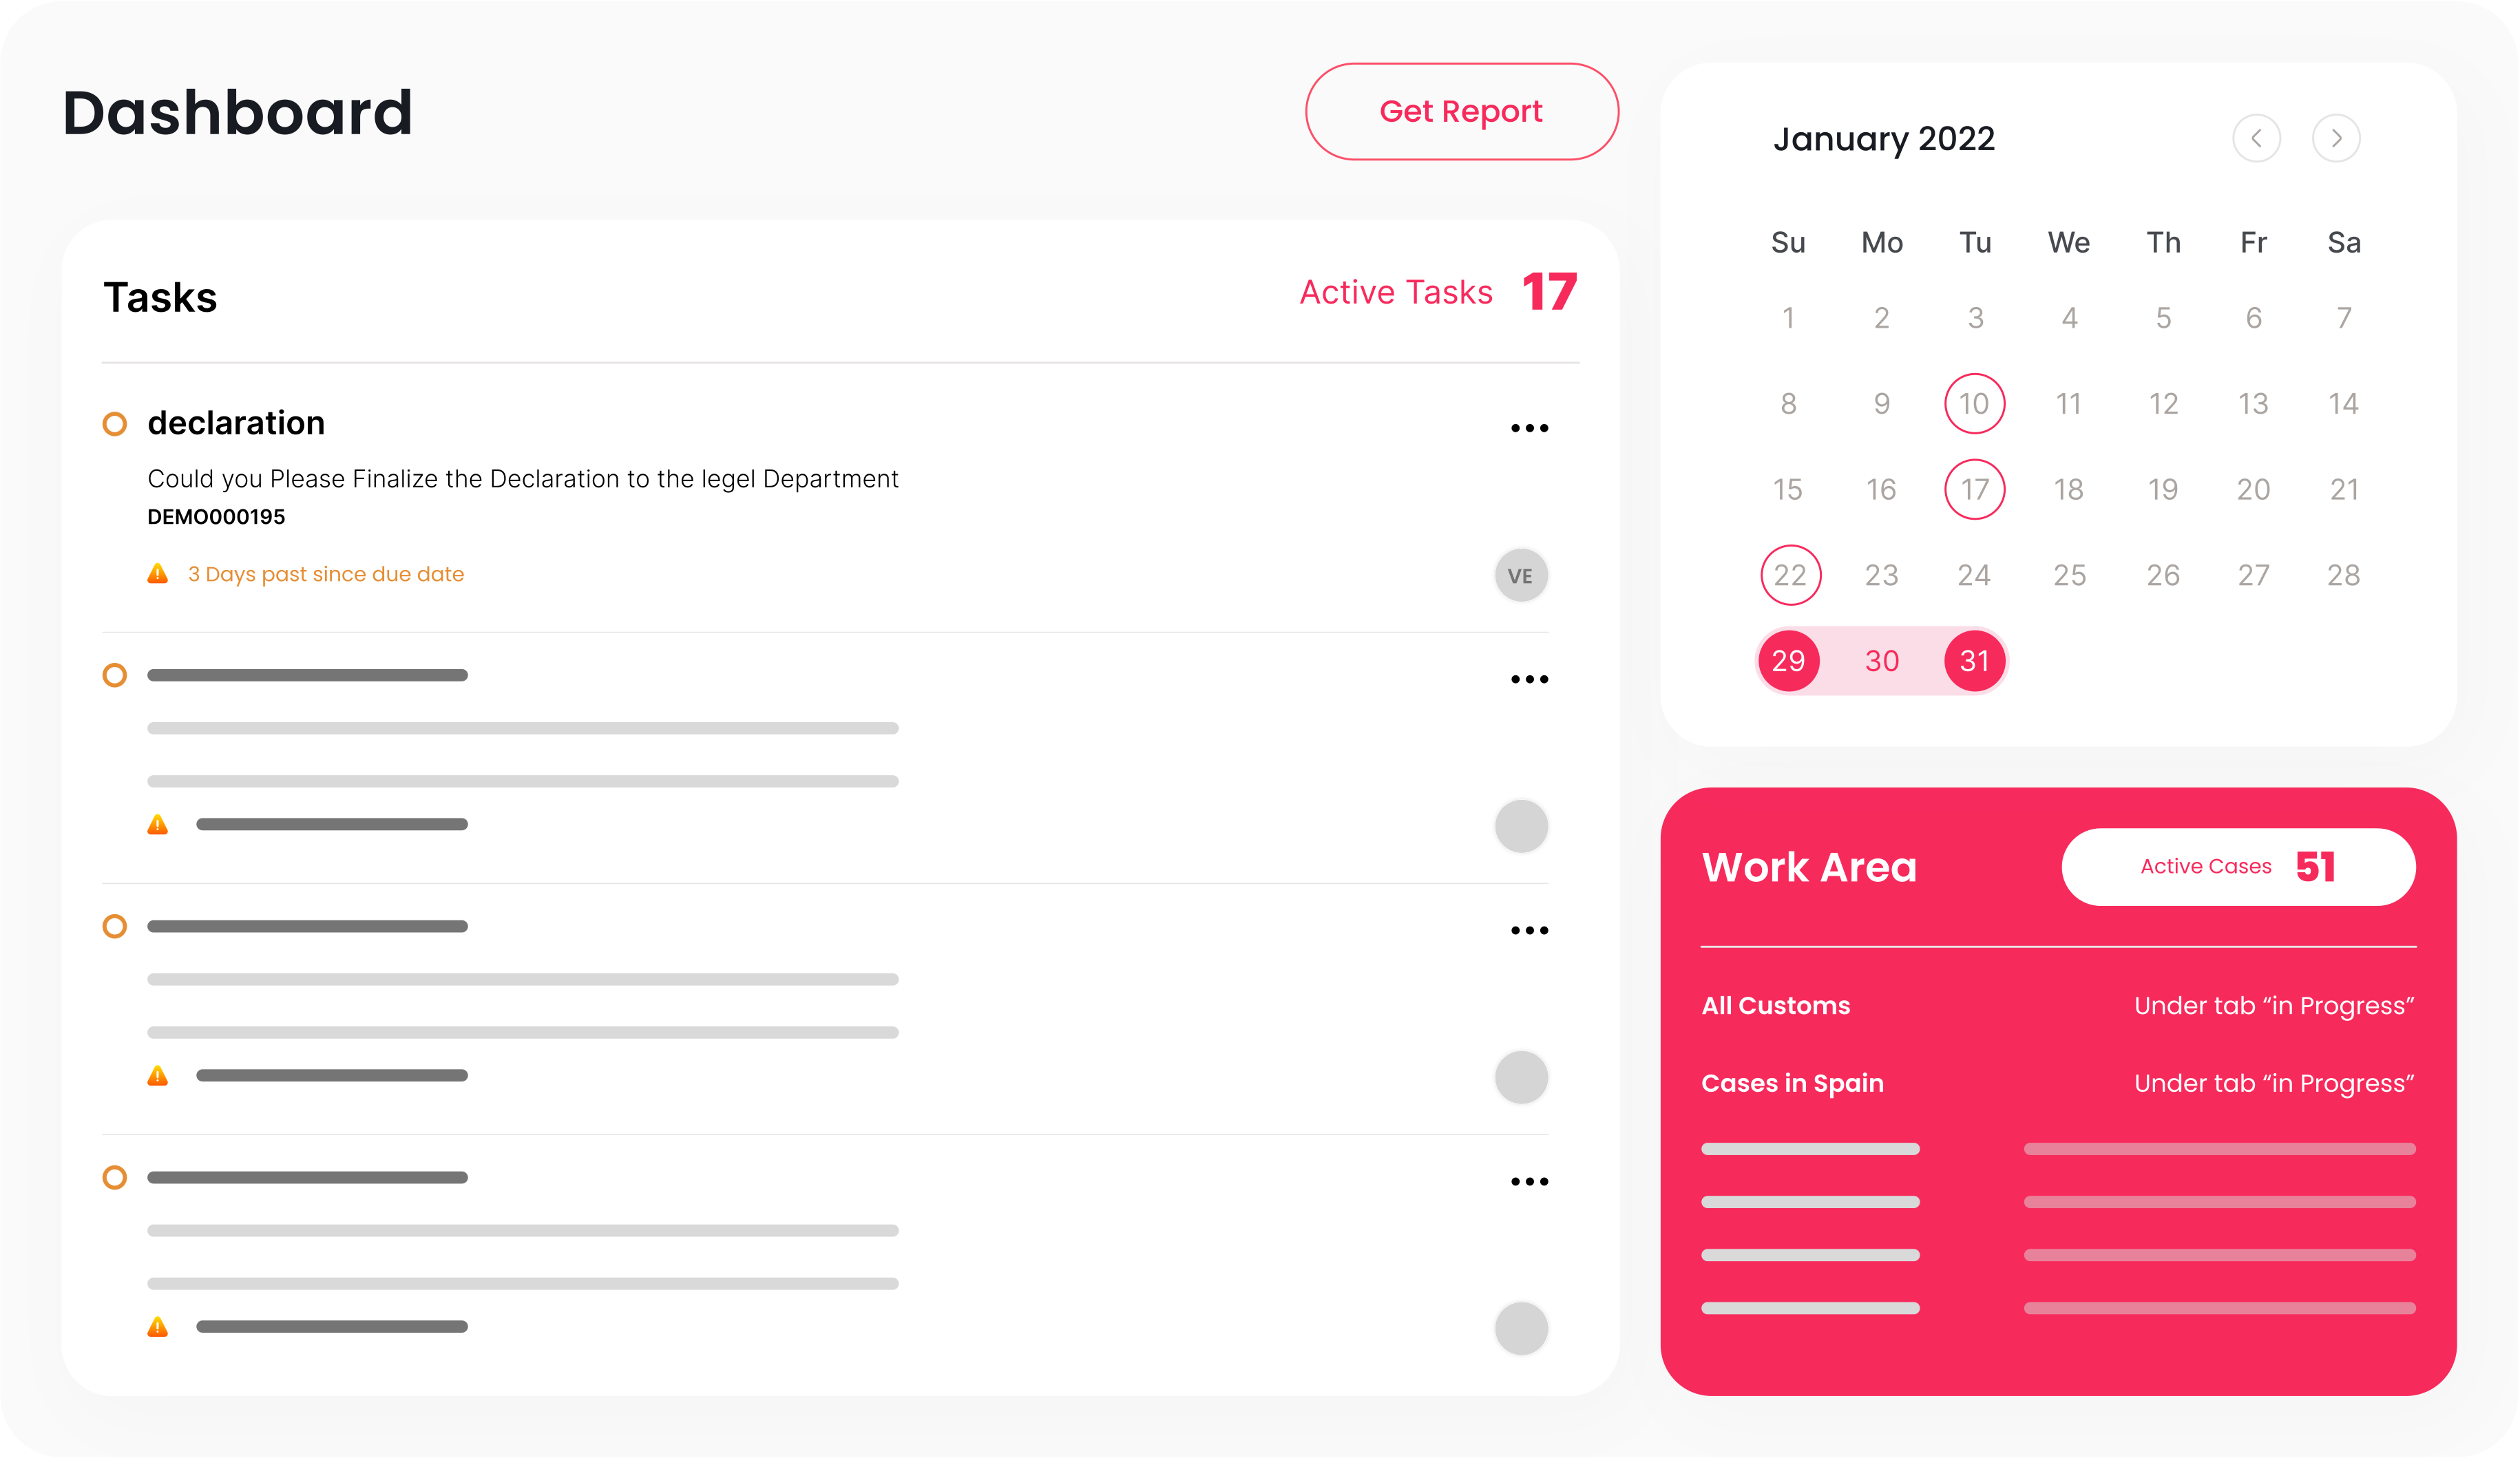Select the All Customs work area row
Screen dimensions: 2520x1458
(x=1775, y=1005)
